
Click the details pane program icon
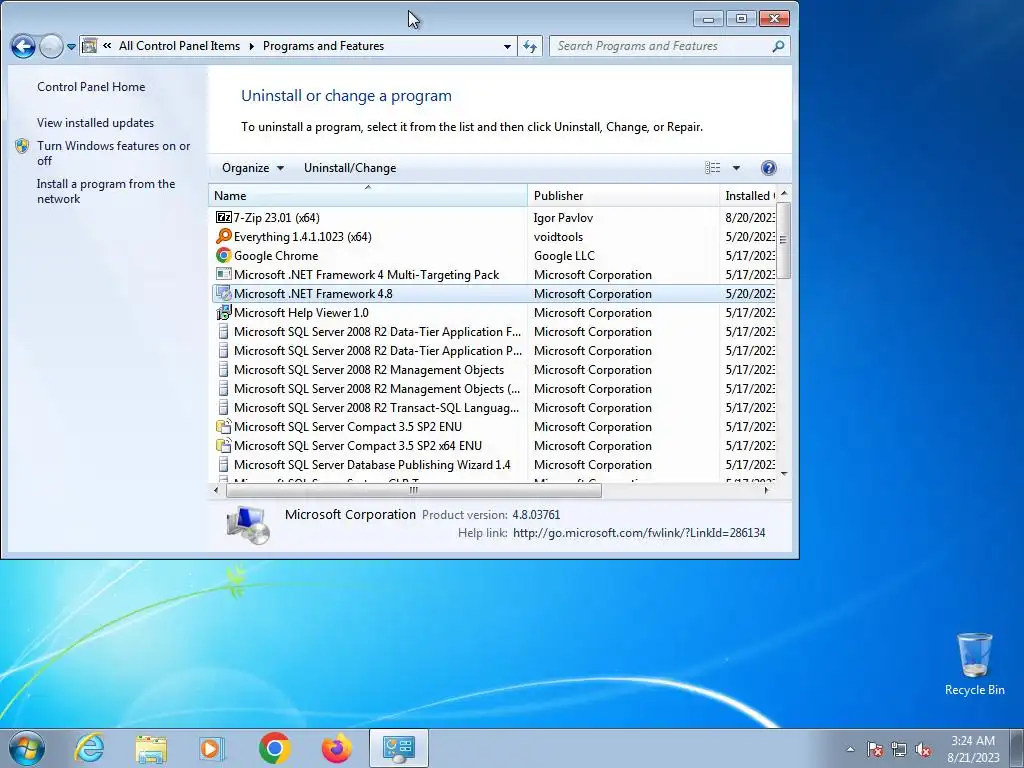click(x=248, y=524)
